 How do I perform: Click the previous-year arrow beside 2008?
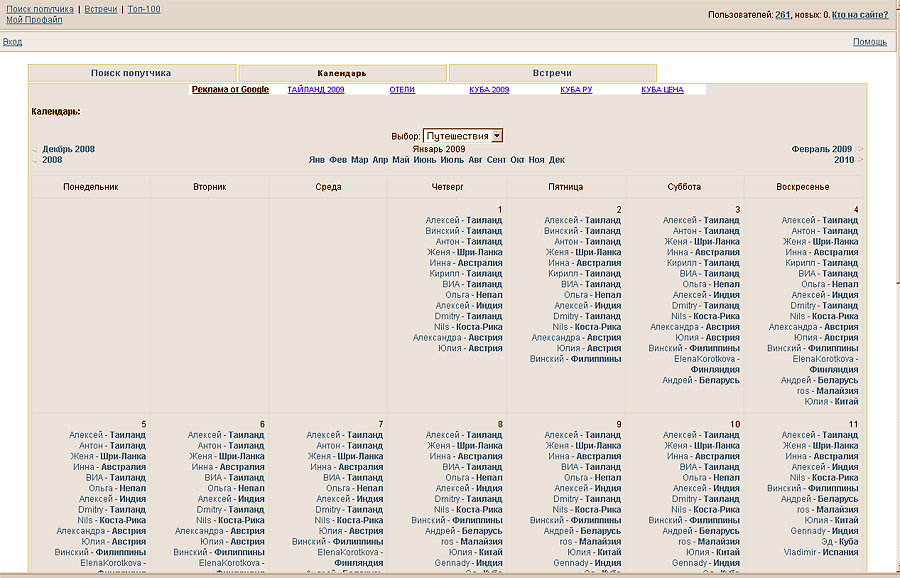click(35, 161)
